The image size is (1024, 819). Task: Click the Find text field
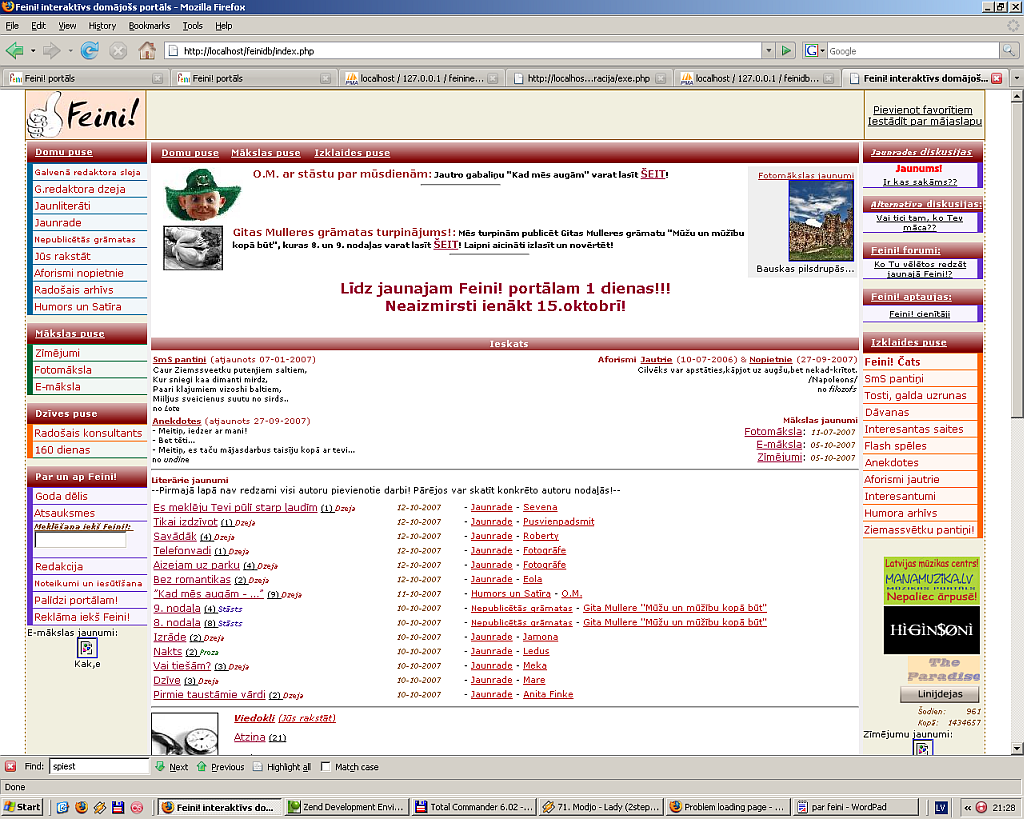[99, 767]
